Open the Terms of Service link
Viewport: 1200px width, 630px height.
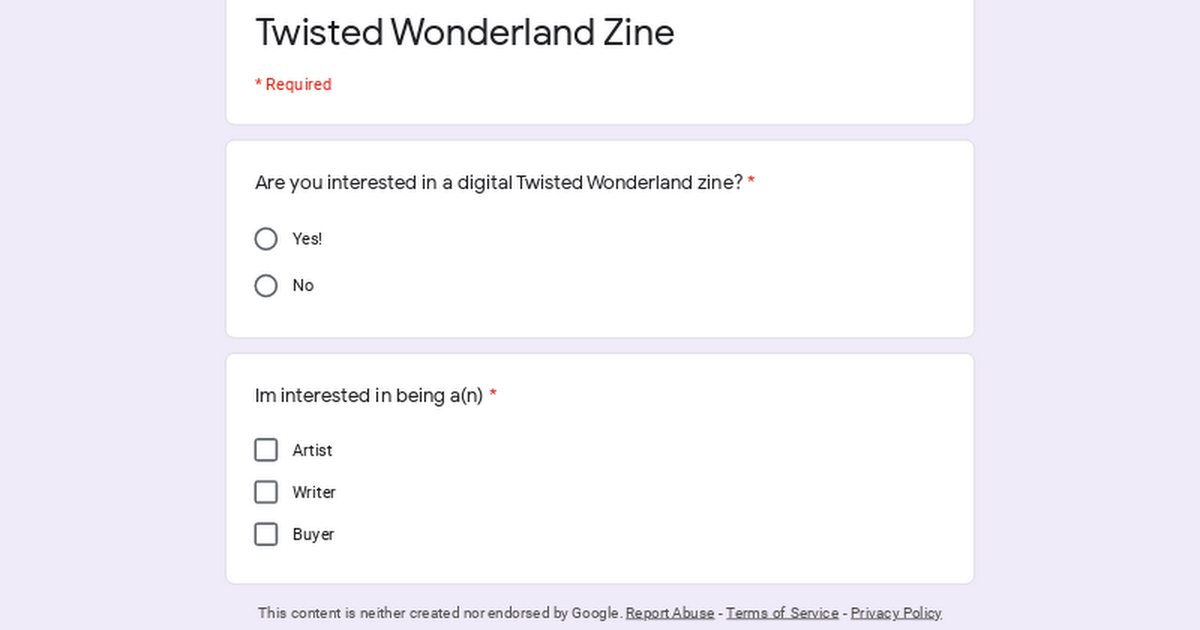point(782,613)
